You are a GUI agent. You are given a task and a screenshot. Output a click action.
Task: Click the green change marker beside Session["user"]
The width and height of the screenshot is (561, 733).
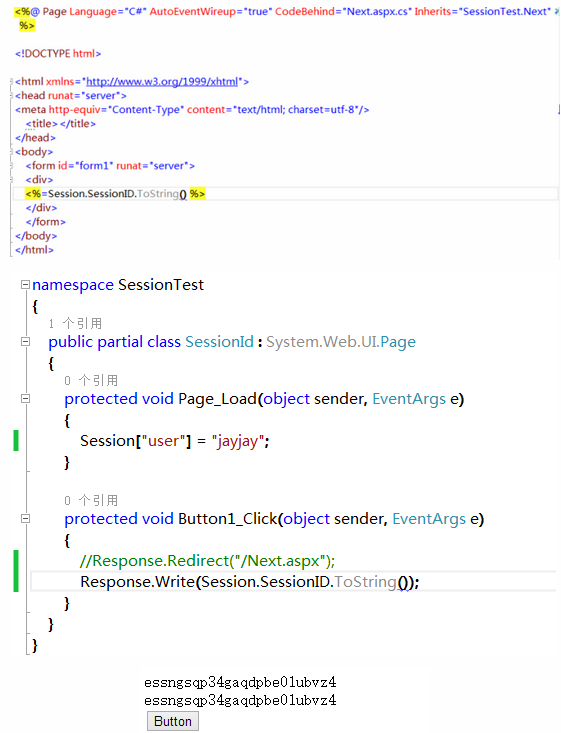tap(16, 440)
